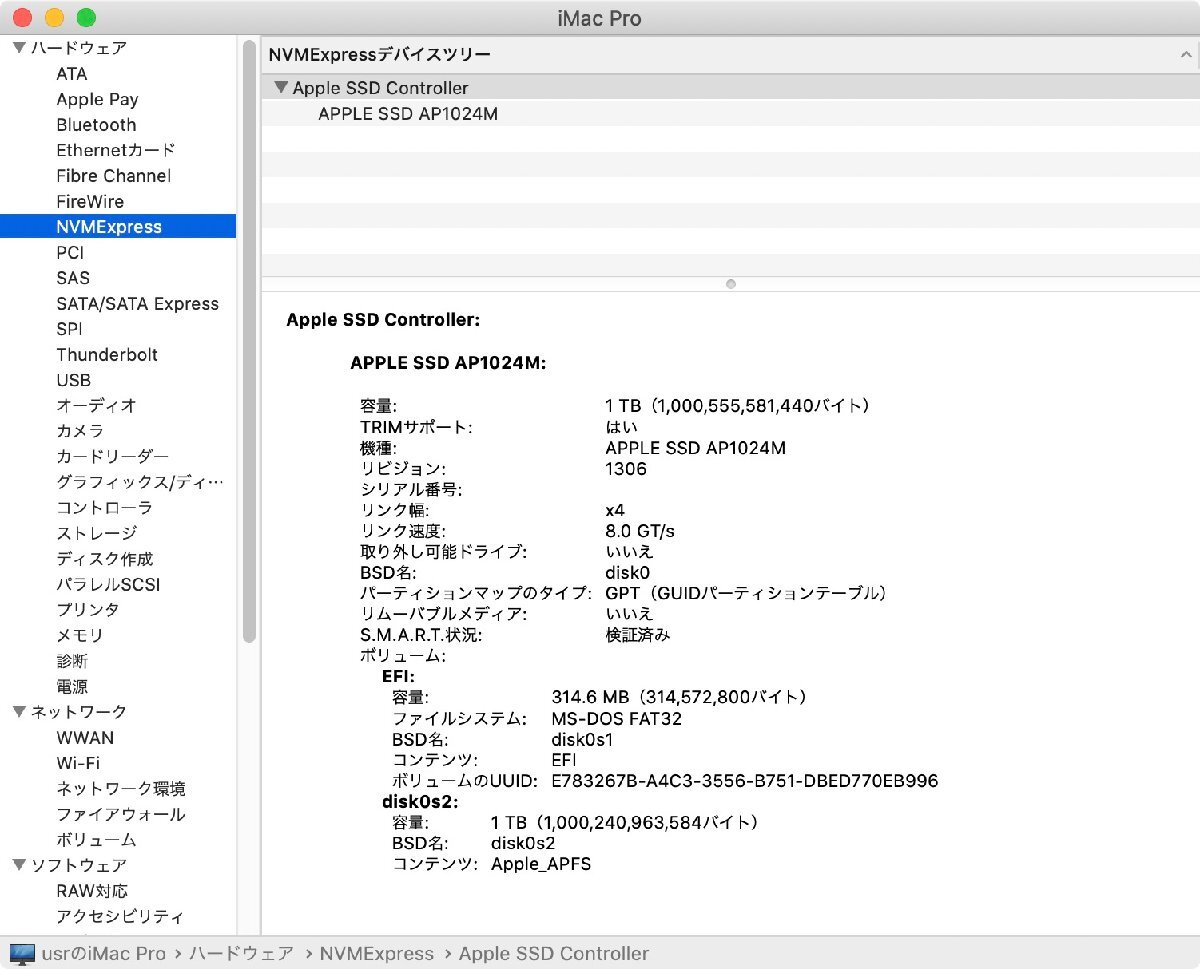The width and height of the screenshot is (1200, 969).
Task: Click the MS-DOS FAT32 file system value
Action: coord(617,719)
